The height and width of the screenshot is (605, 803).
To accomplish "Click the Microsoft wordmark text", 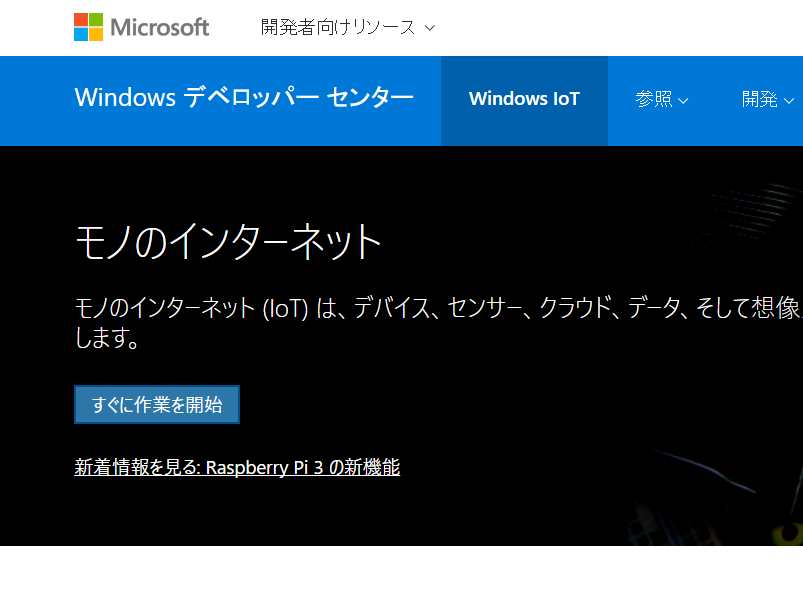I will pyautogui.click(x=160, y=28).
